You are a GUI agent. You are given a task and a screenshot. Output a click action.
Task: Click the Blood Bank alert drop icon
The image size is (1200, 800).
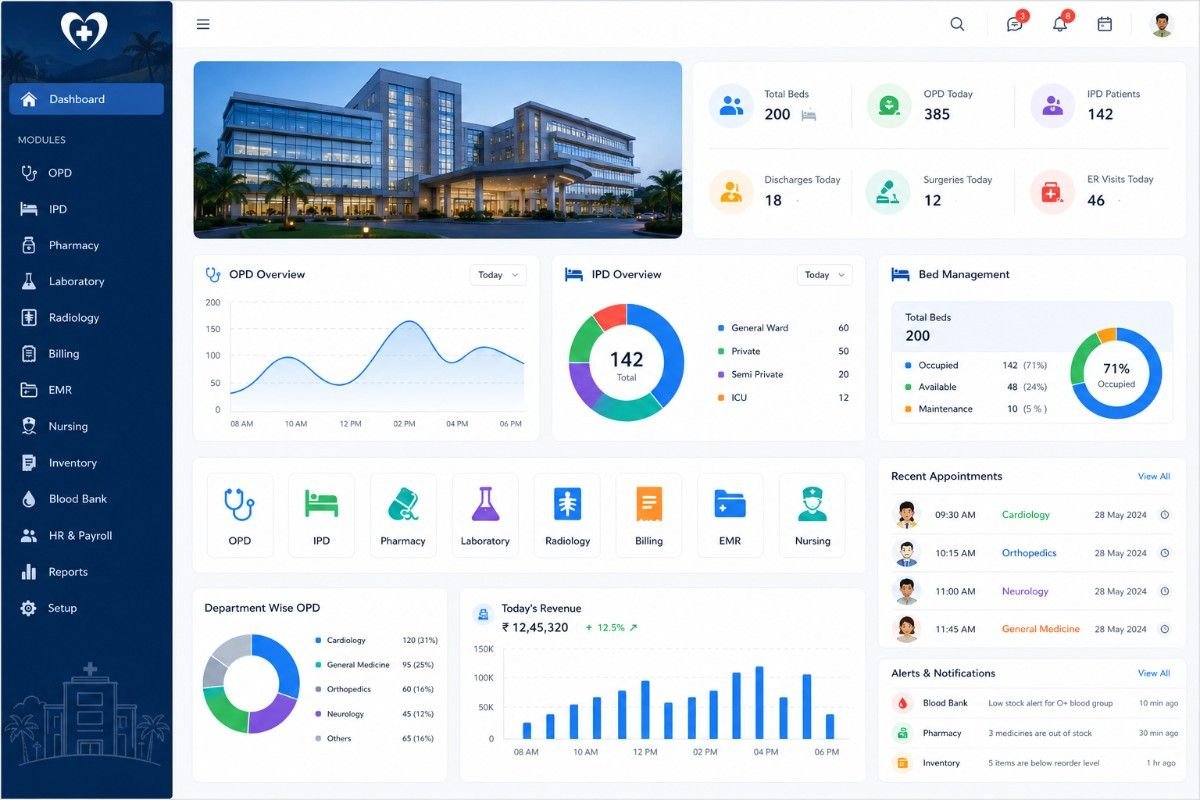pyautogui.click(x=903, y=703)
